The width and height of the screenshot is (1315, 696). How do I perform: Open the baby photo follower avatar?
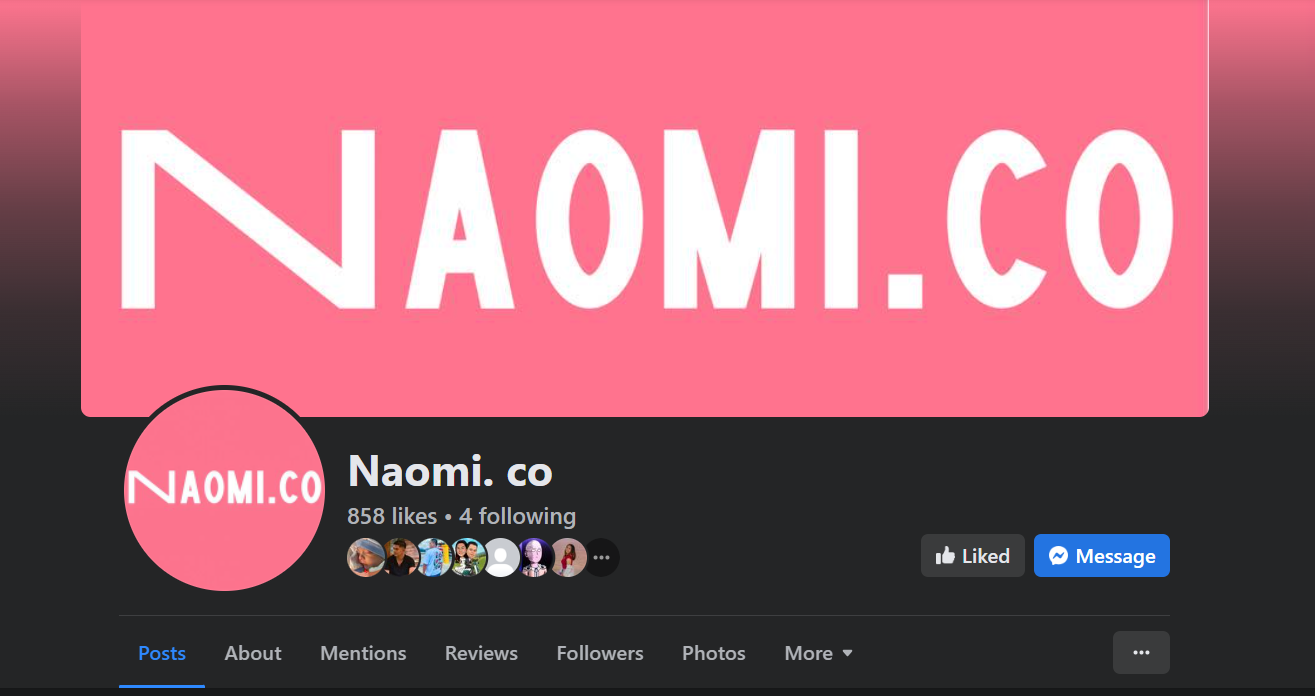point(366,557)
